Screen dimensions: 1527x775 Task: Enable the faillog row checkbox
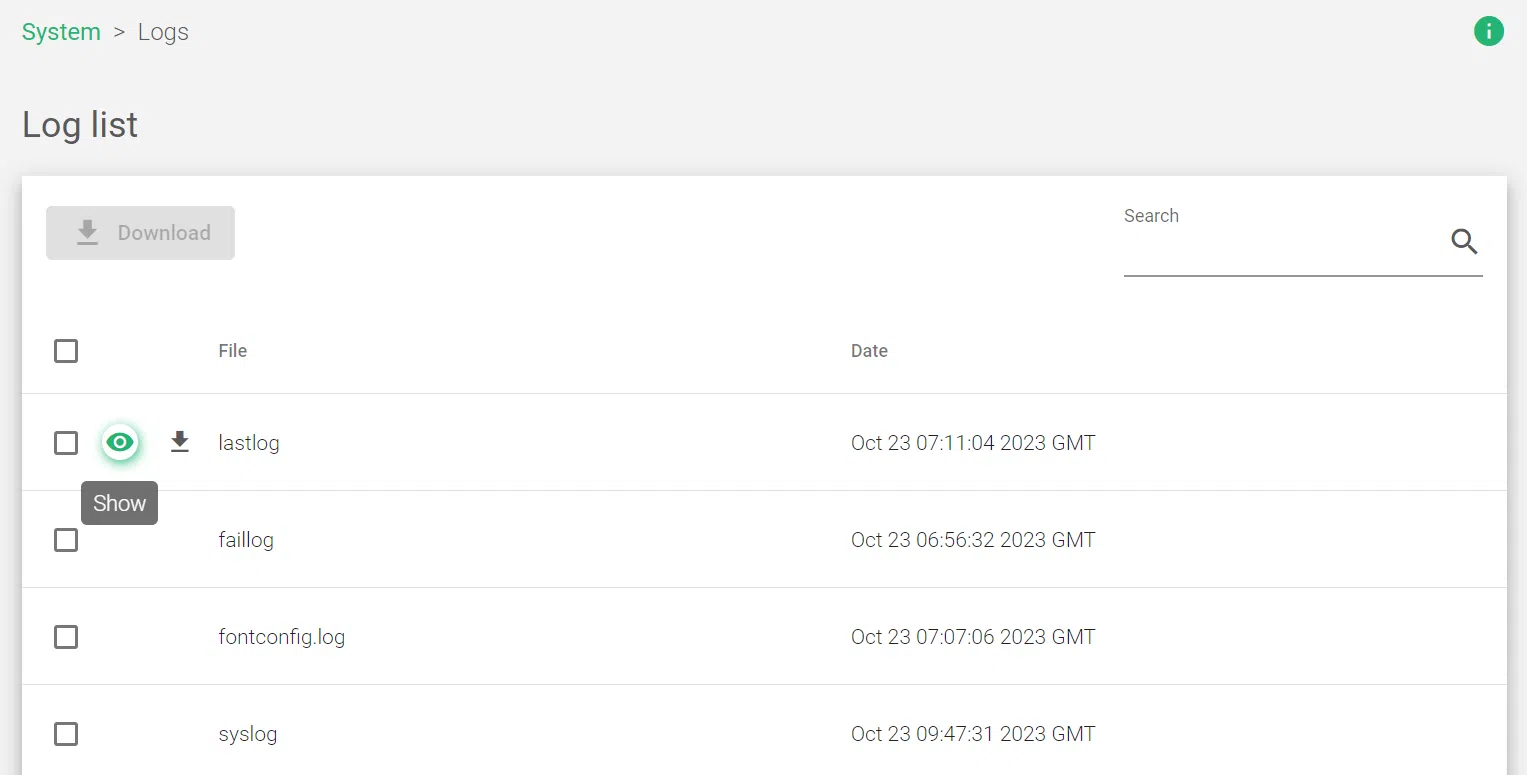point(66,539)
